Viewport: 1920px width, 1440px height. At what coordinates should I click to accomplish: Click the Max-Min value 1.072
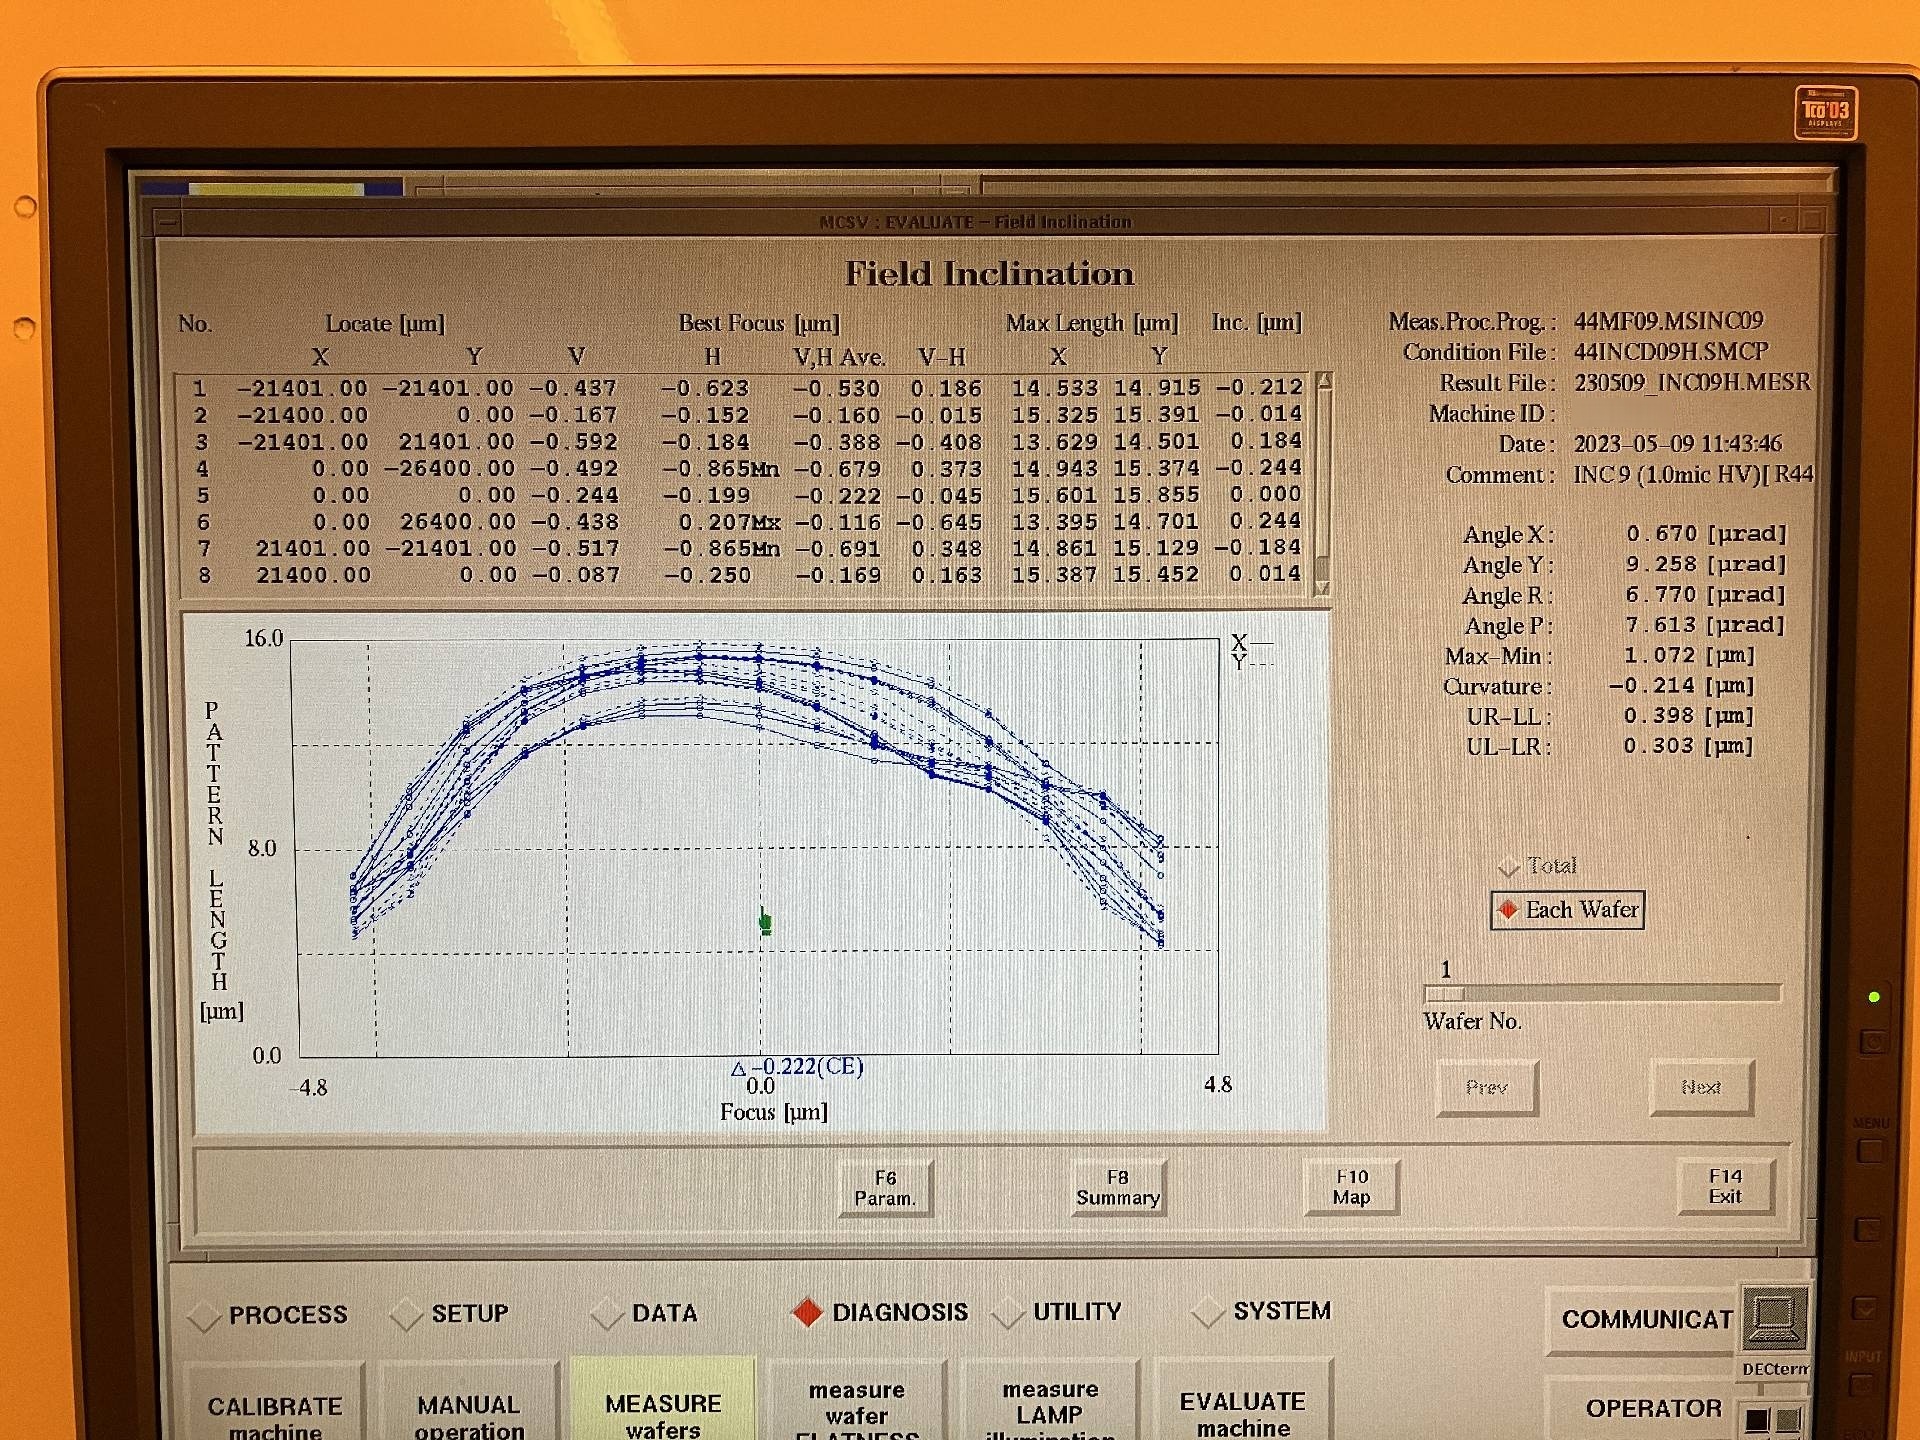point(1659,655)
